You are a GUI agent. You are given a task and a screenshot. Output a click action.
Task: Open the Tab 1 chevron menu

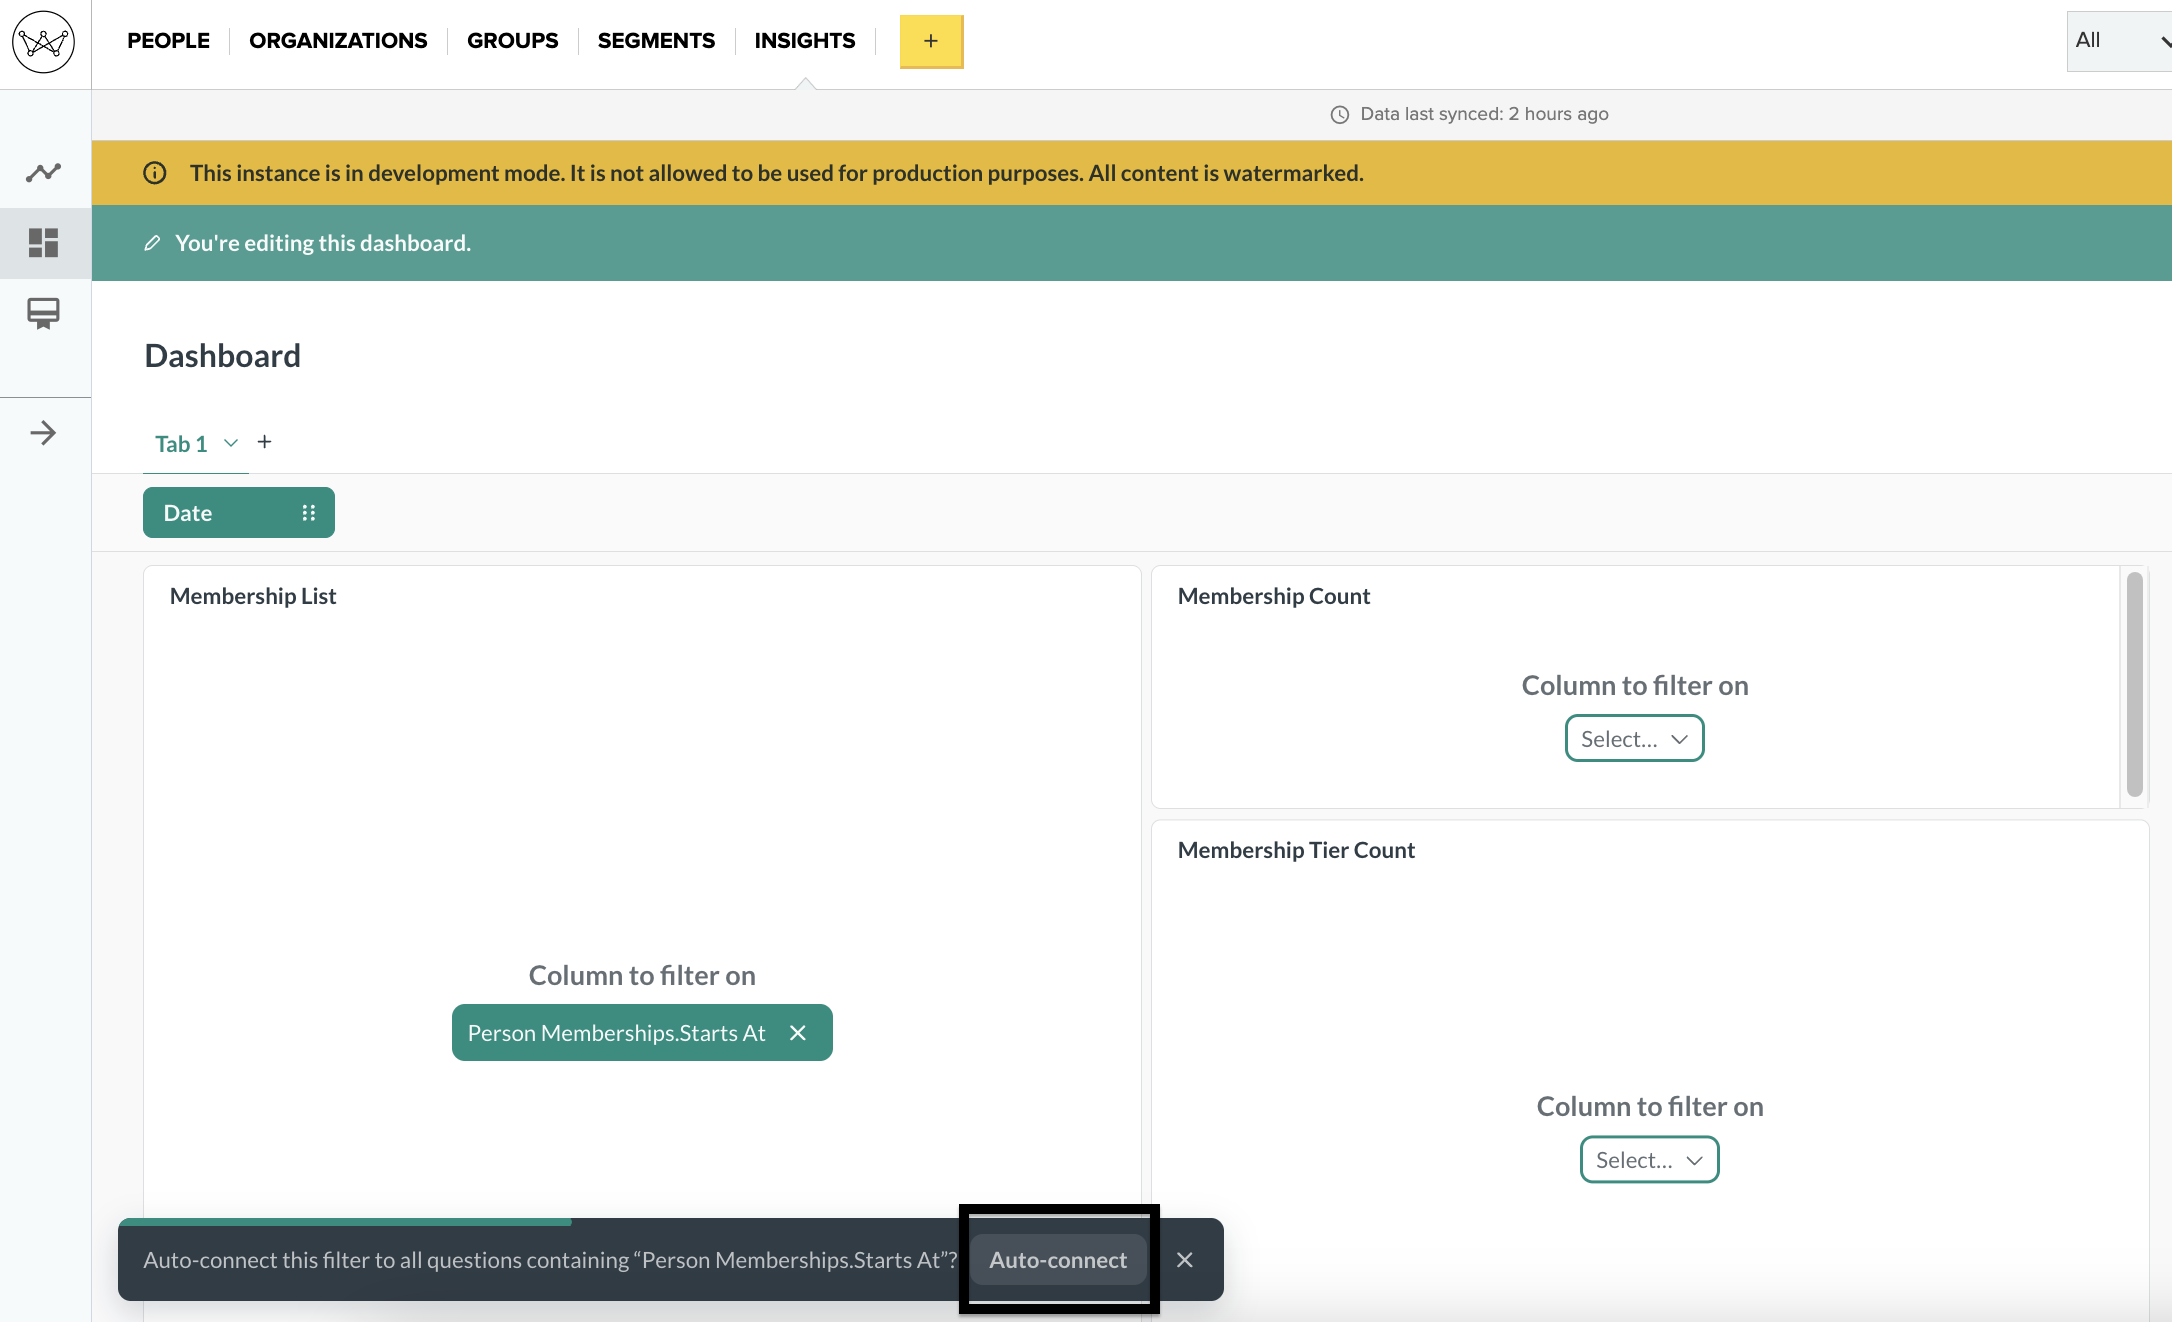(x=231, y=443)
